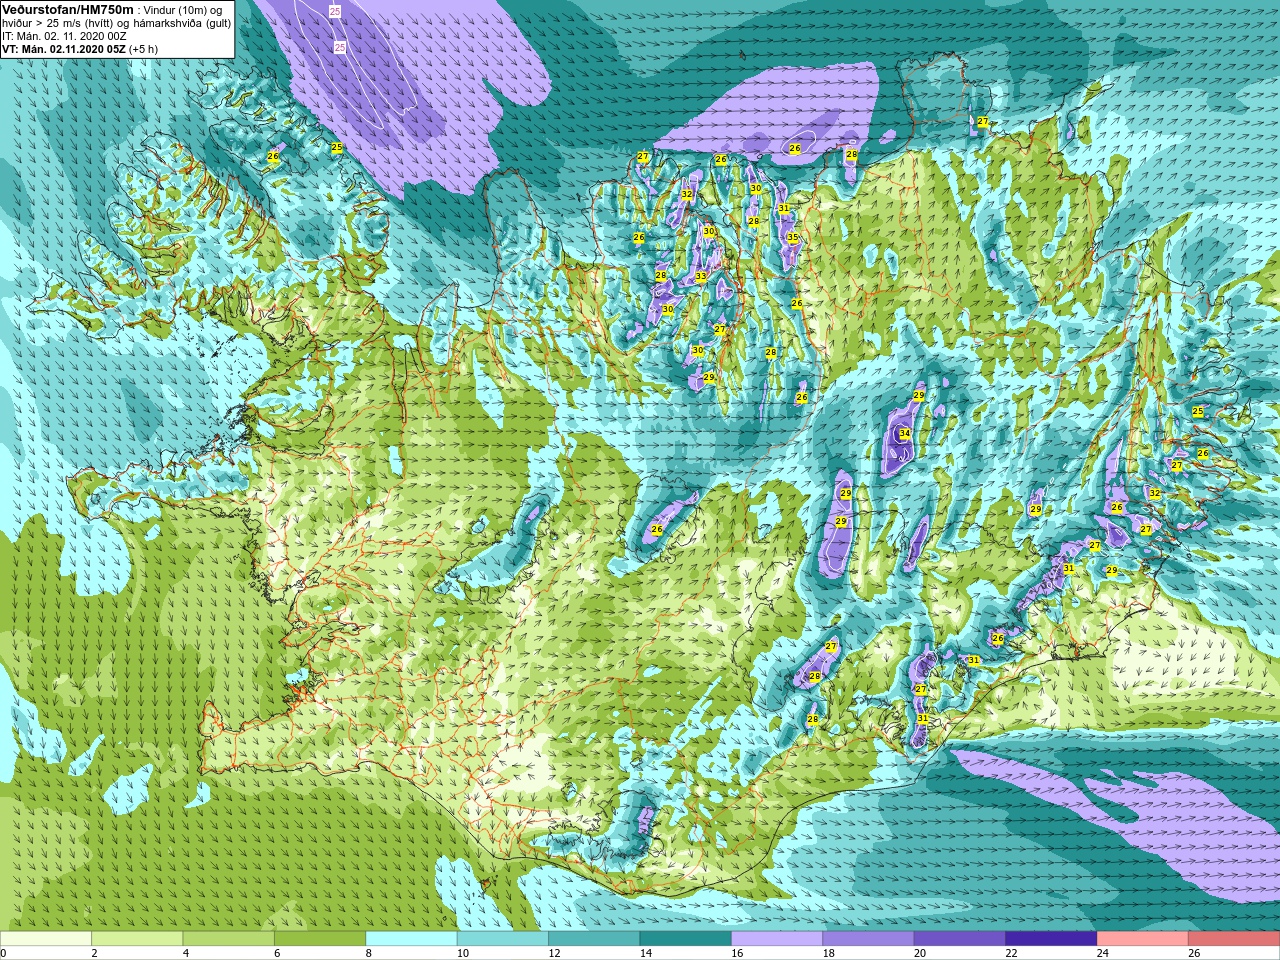
Task: Click the VT: Mán. 02.11.2020 05Z valid time
Action: (x=64, y=49)
